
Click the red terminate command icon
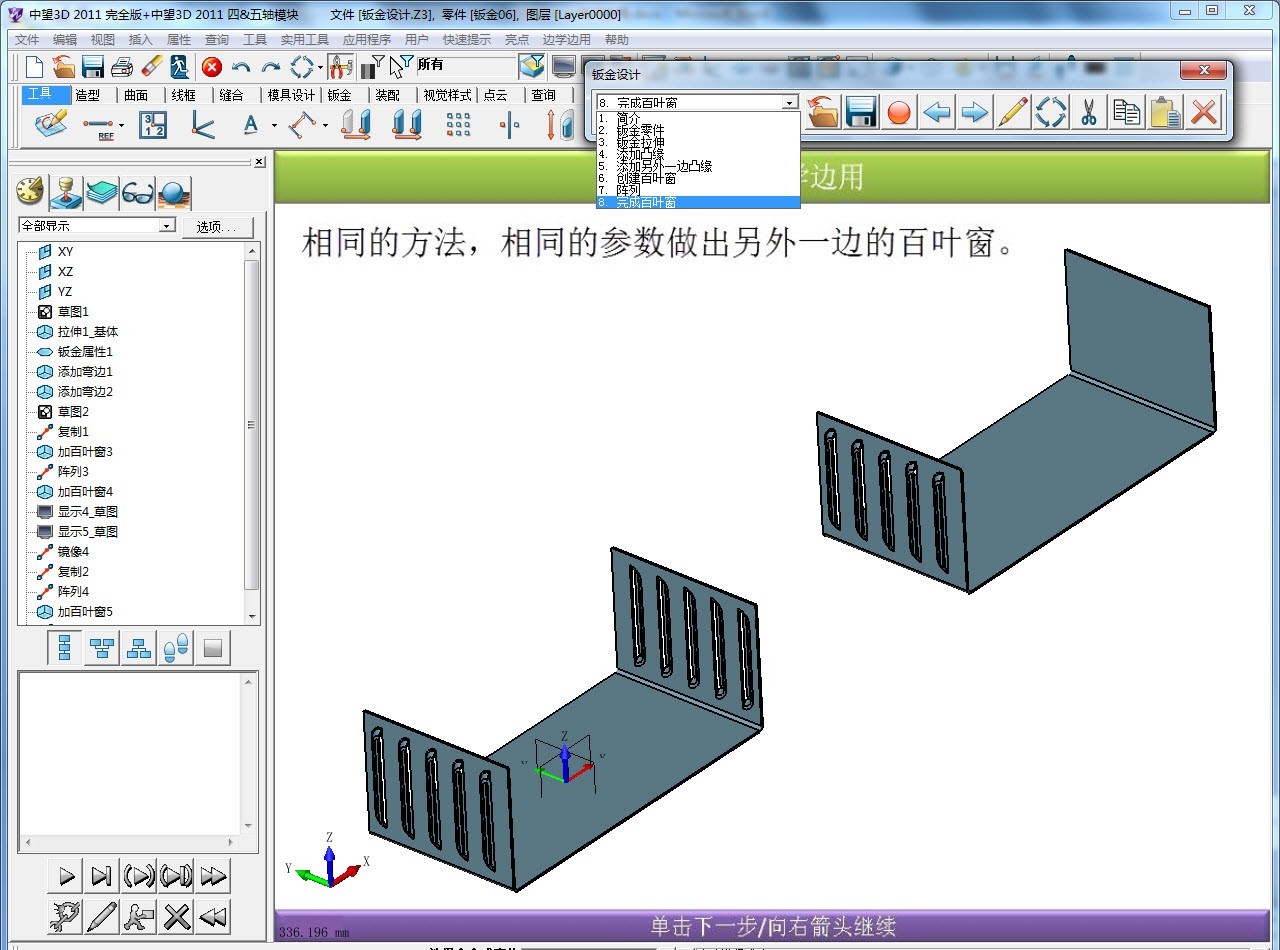pos(211,67)
